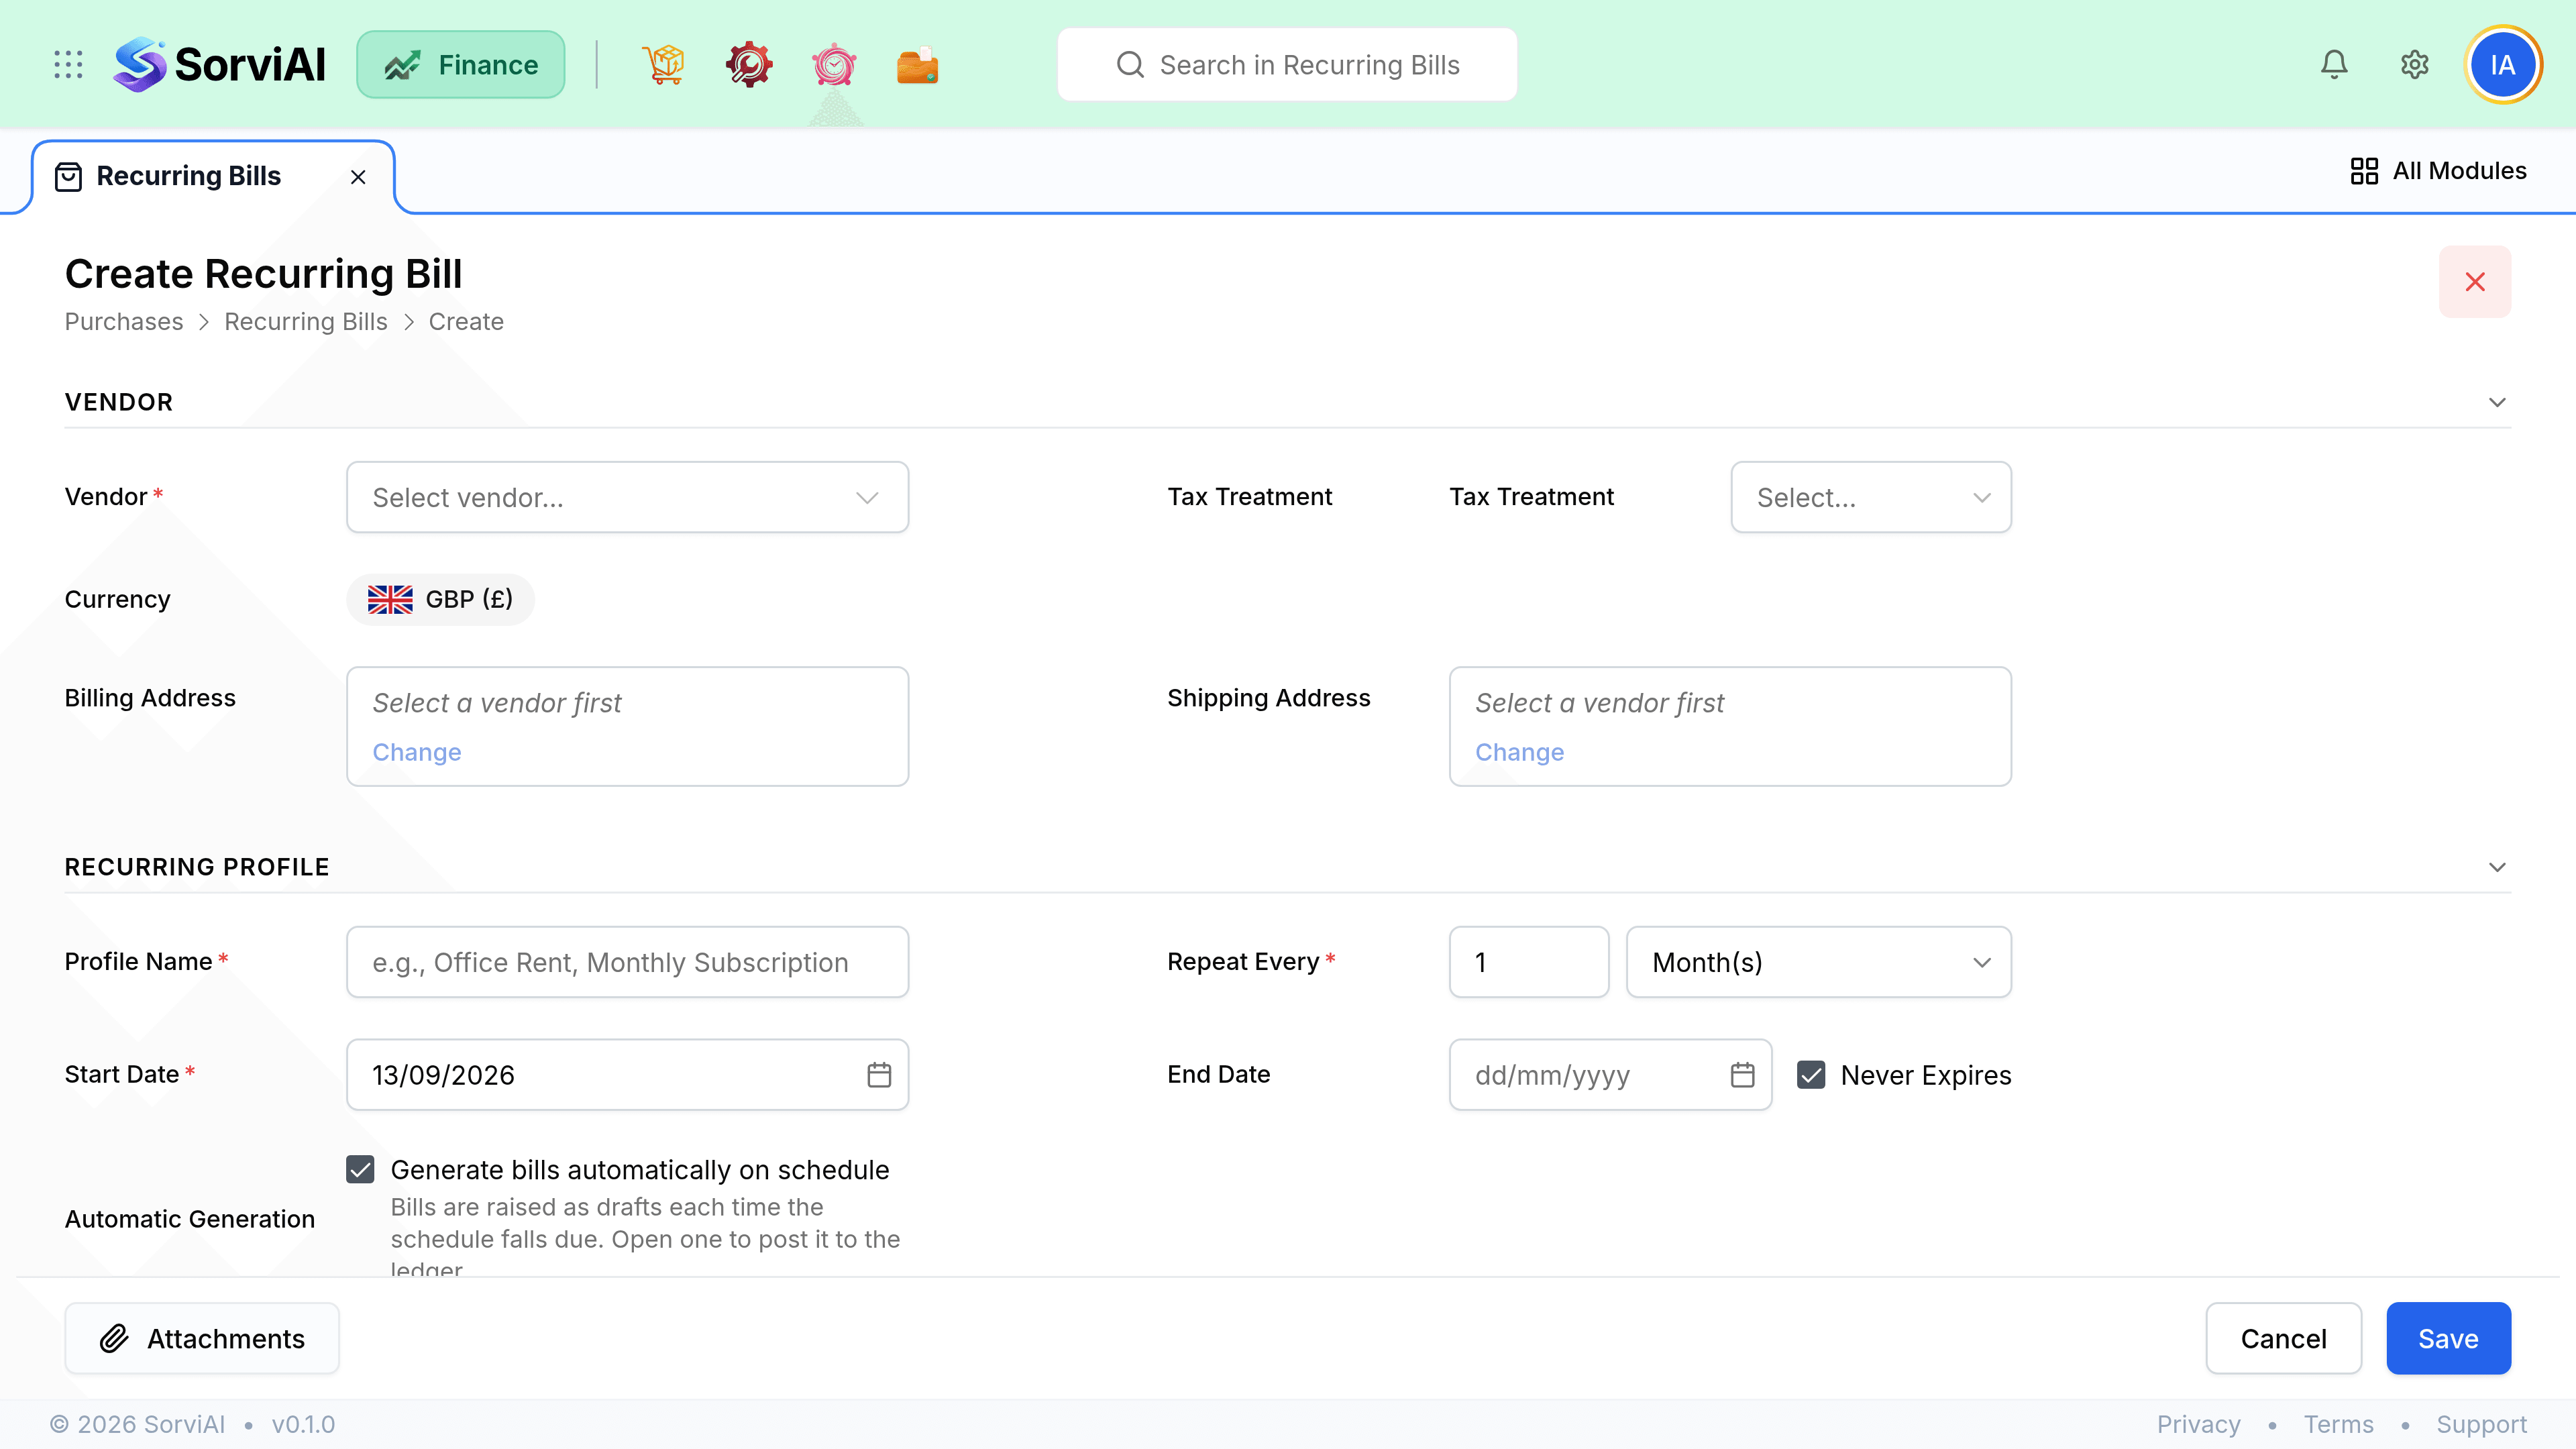Open the Start Date calendar picker
Image resolution: width=2576 pixels, height=1449 pixels.
pos(879,1075)
